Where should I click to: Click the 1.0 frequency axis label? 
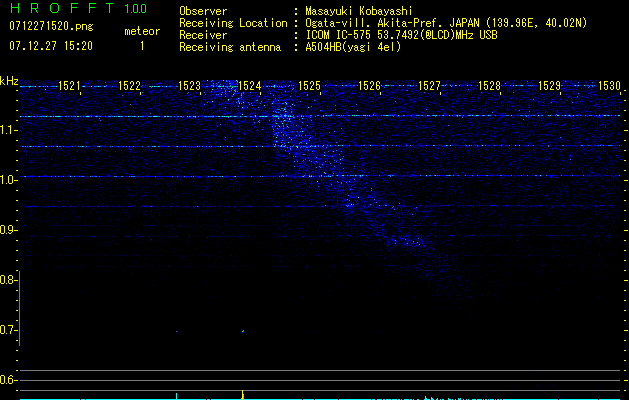pyautogui.click(x=8, y=180)
